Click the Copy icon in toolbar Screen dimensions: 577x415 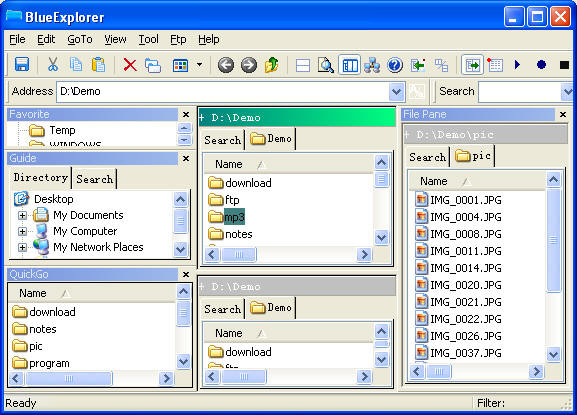76,65
